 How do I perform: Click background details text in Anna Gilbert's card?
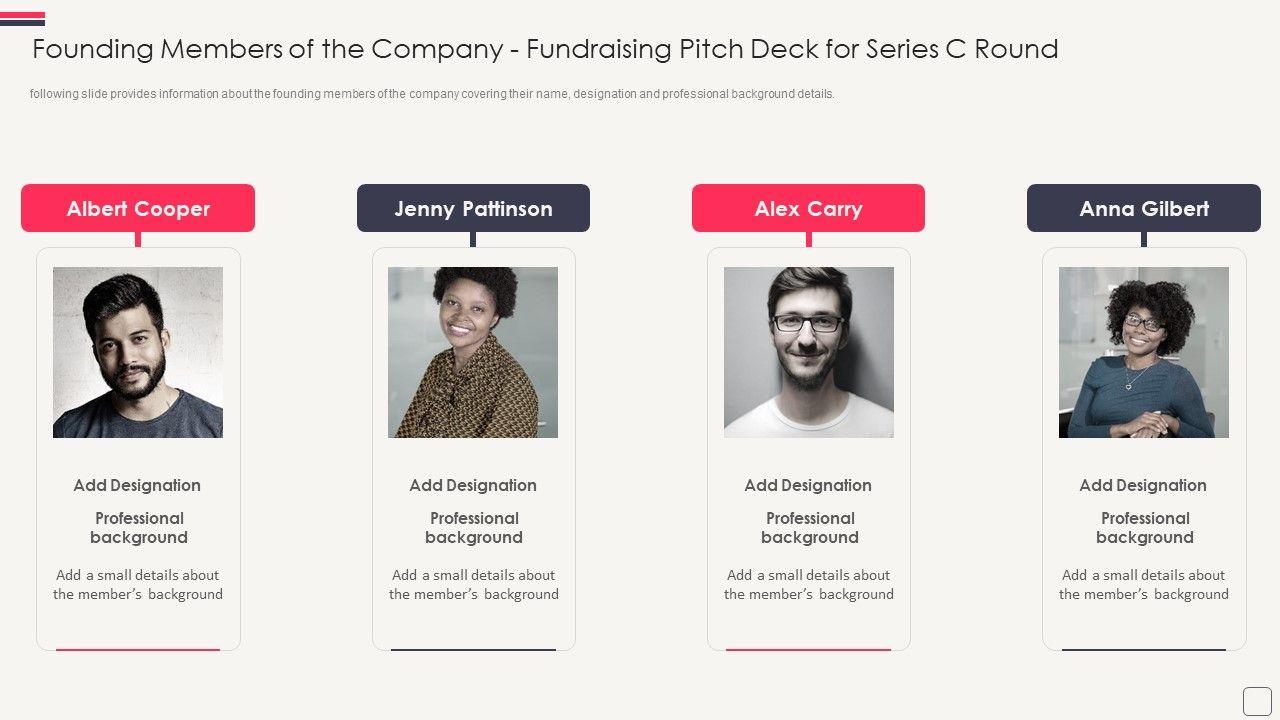click(1144, 585)
